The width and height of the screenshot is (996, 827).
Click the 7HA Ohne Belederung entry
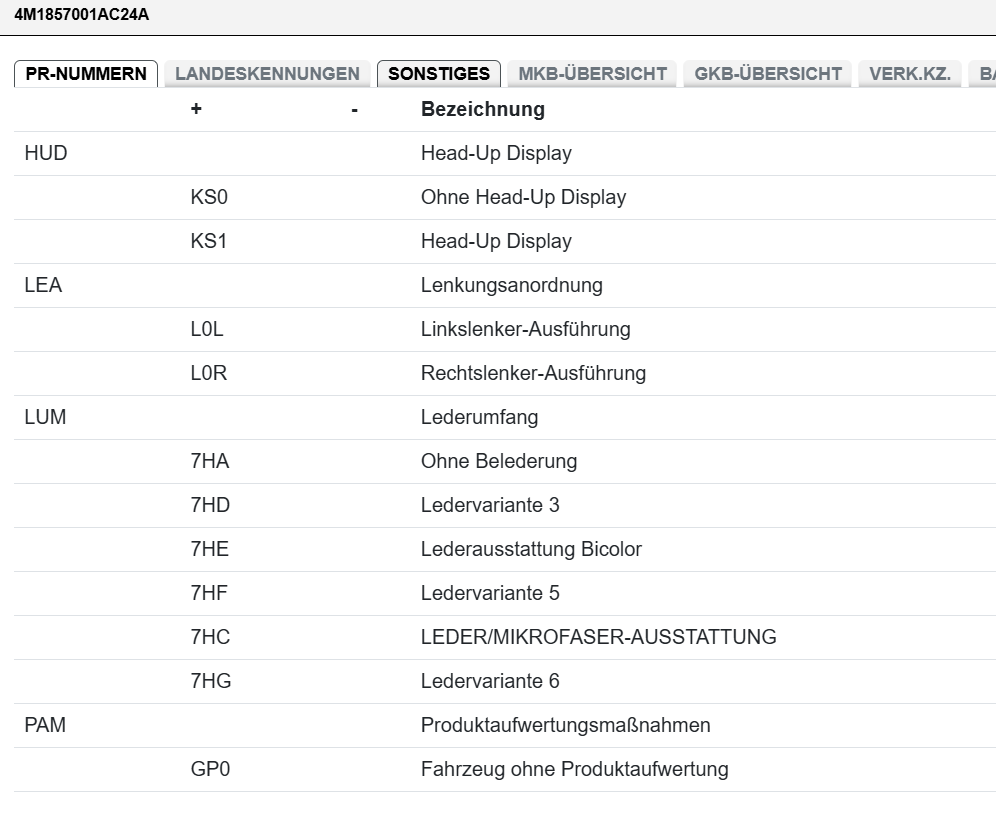tap(498, 461)
